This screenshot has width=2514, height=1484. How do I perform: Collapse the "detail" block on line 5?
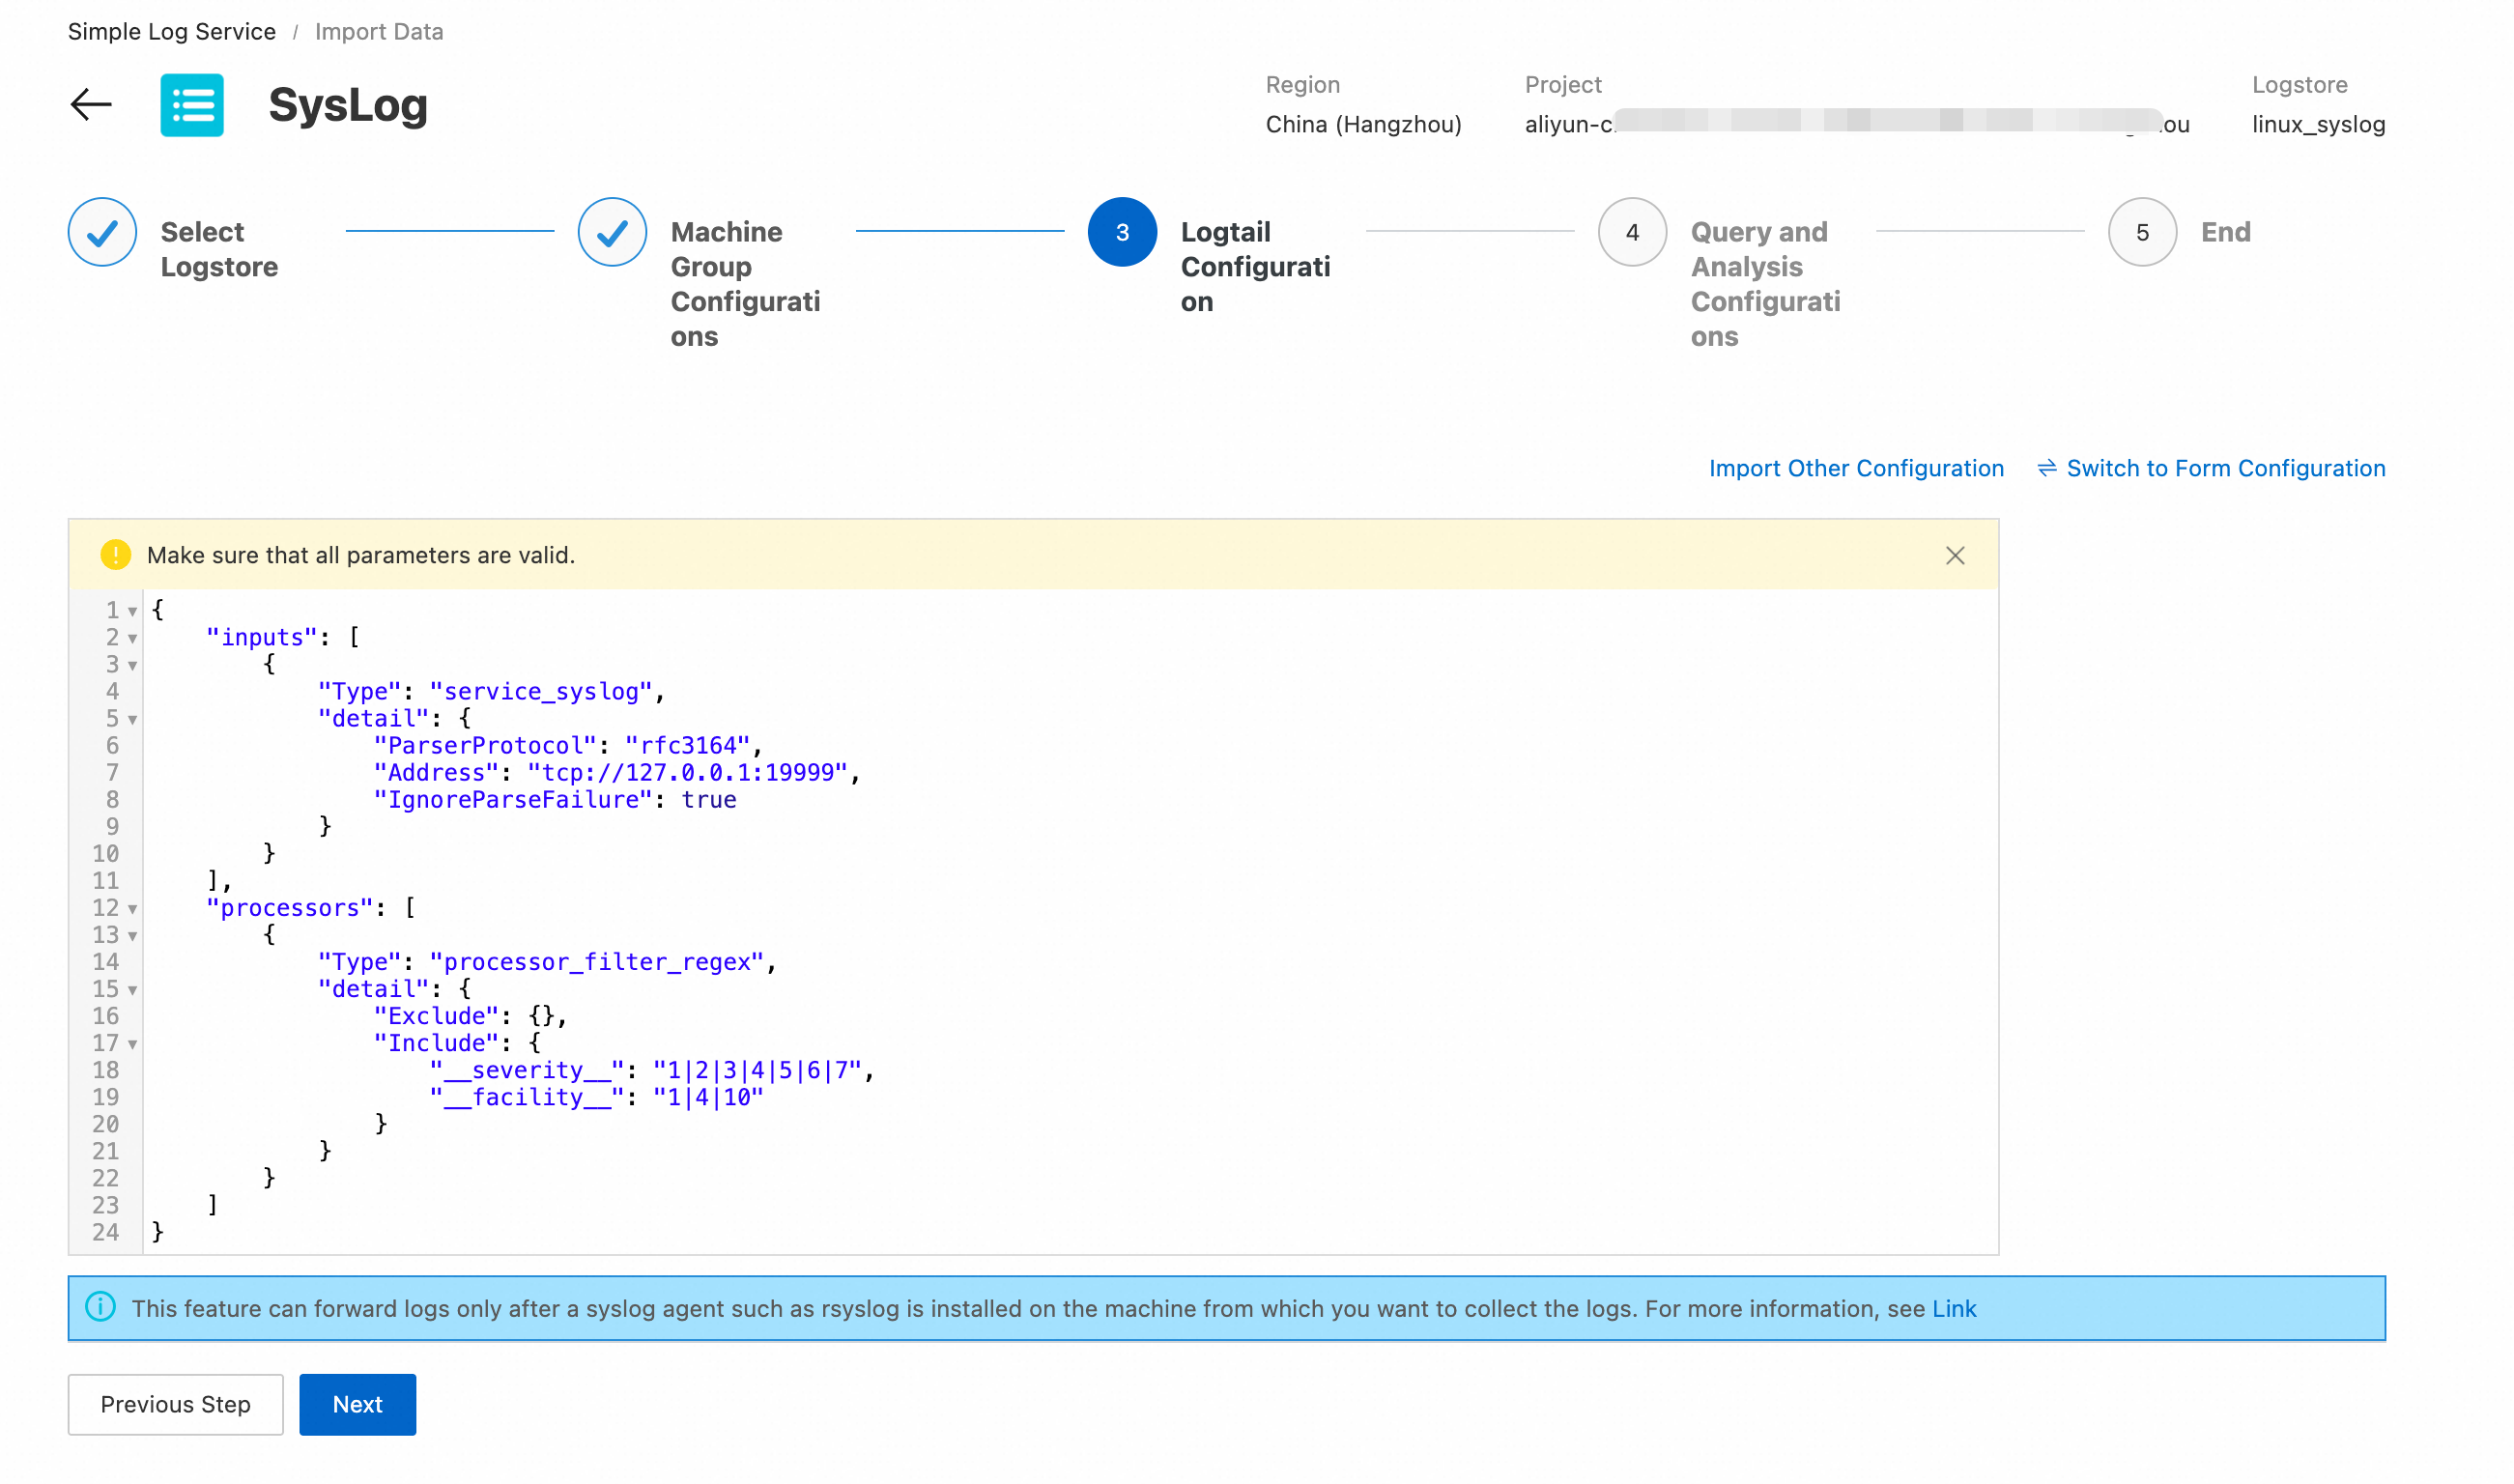132,720
